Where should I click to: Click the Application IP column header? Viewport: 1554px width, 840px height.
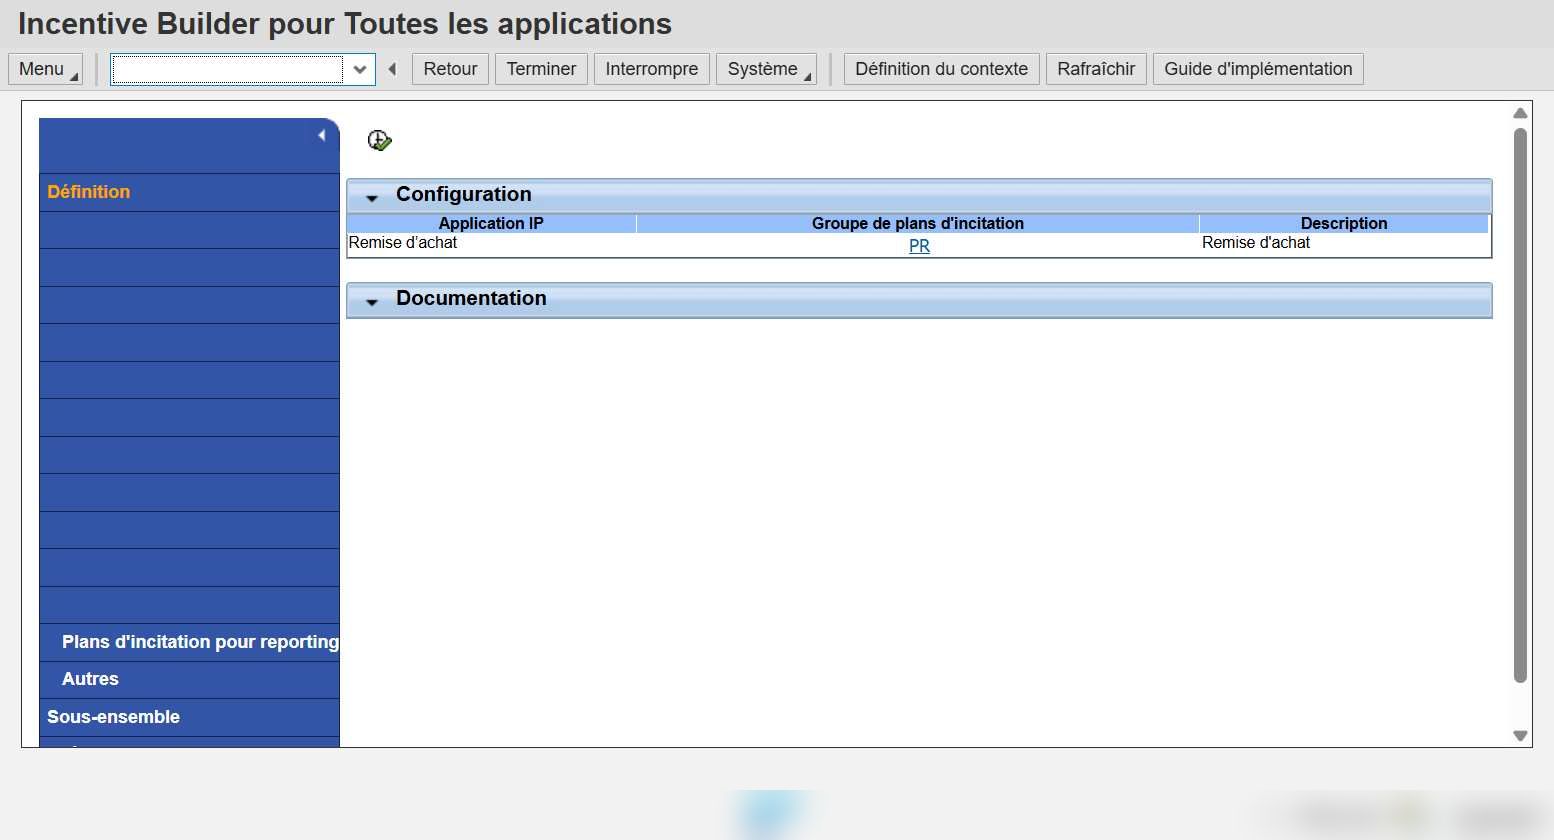click(x=491, y=223)
